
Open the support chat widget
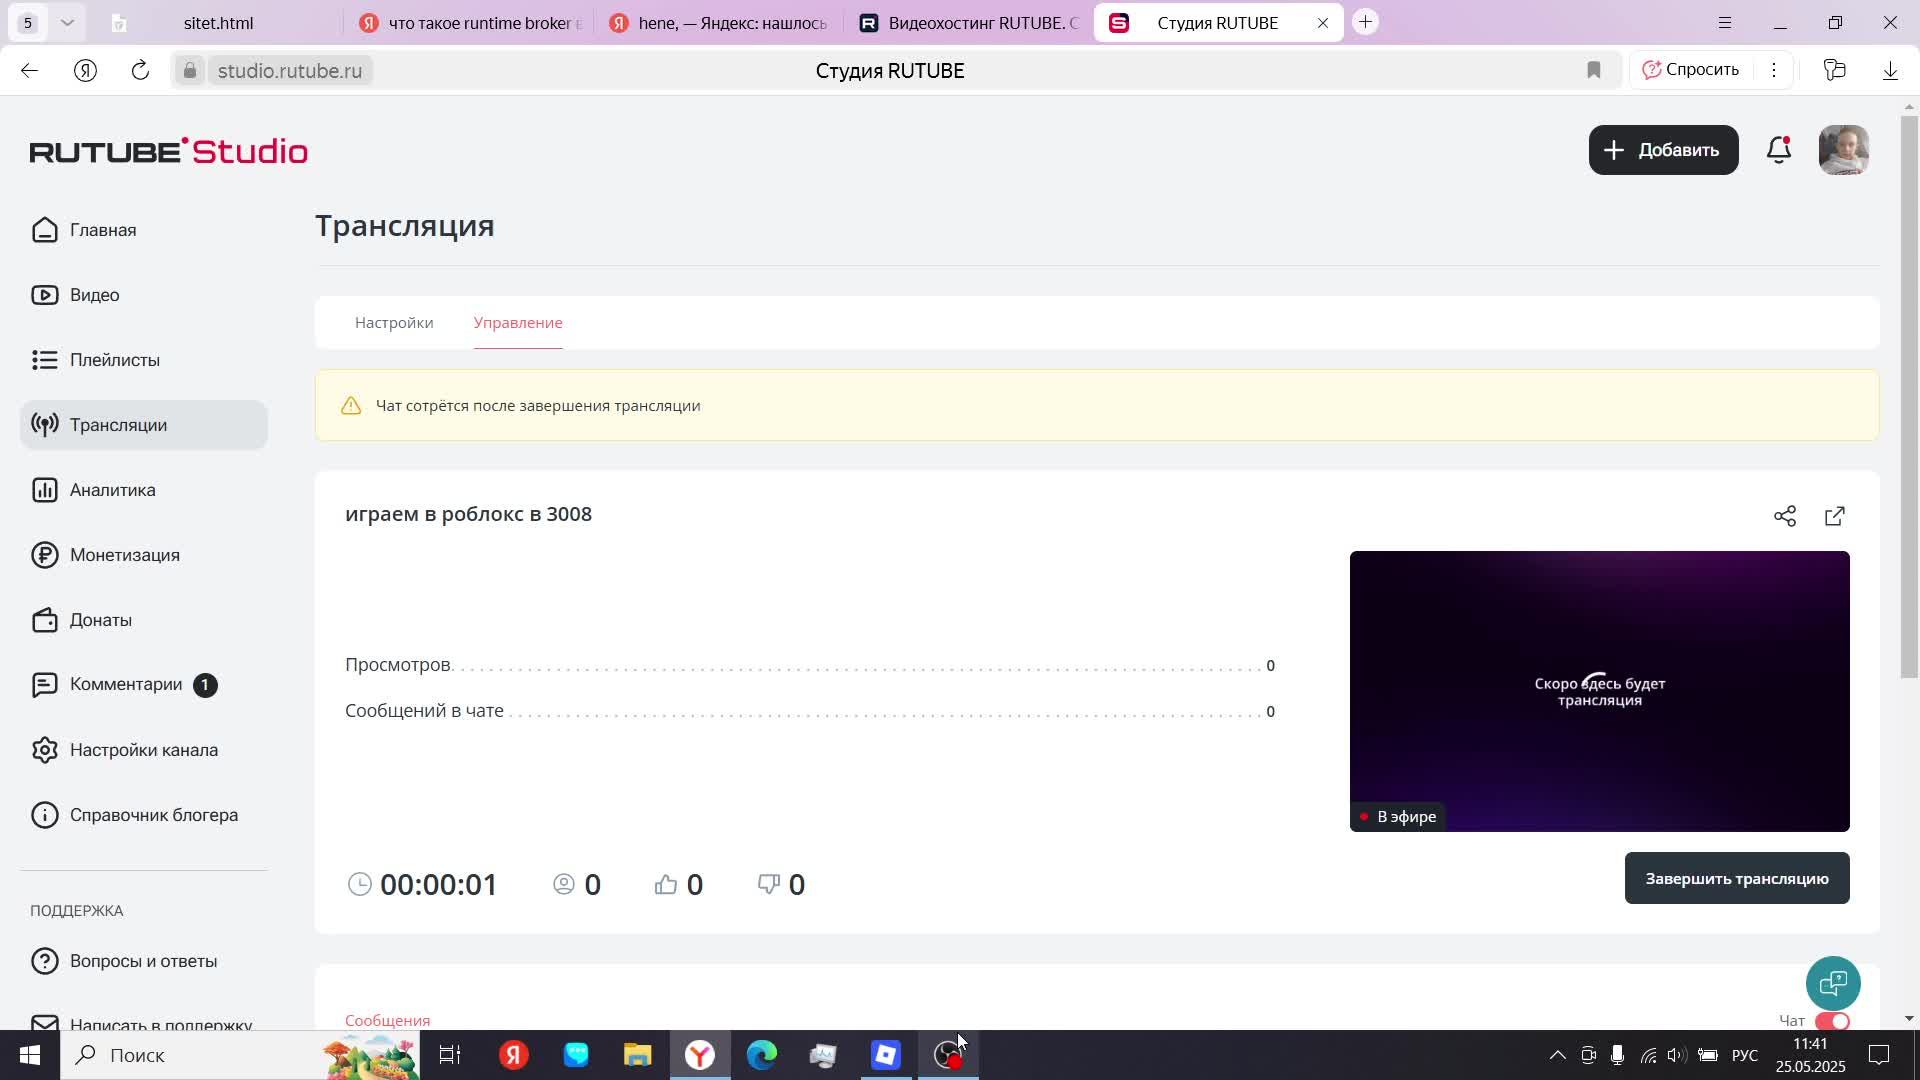[x=1833, y=983]
